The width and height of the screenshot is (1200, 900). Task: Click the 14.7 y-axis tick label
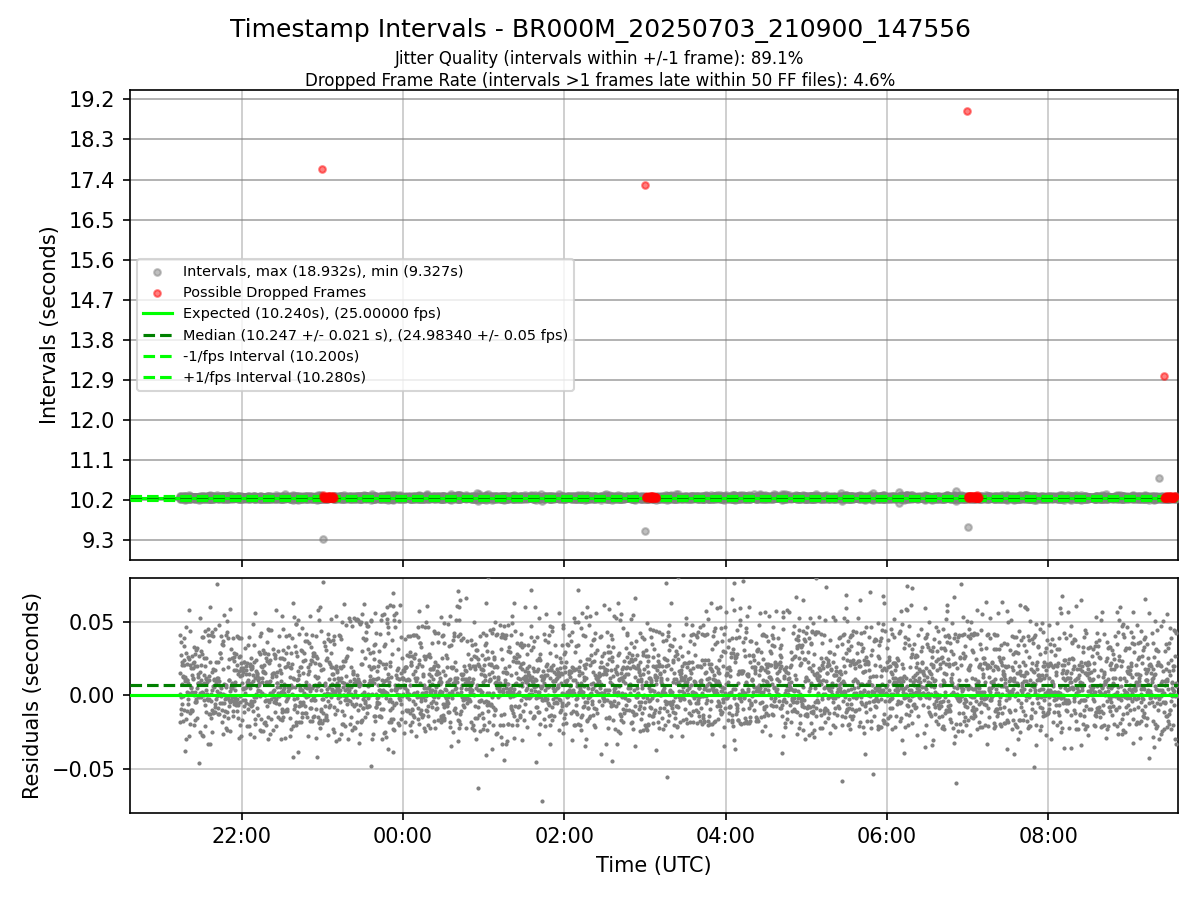click(95, 300)
